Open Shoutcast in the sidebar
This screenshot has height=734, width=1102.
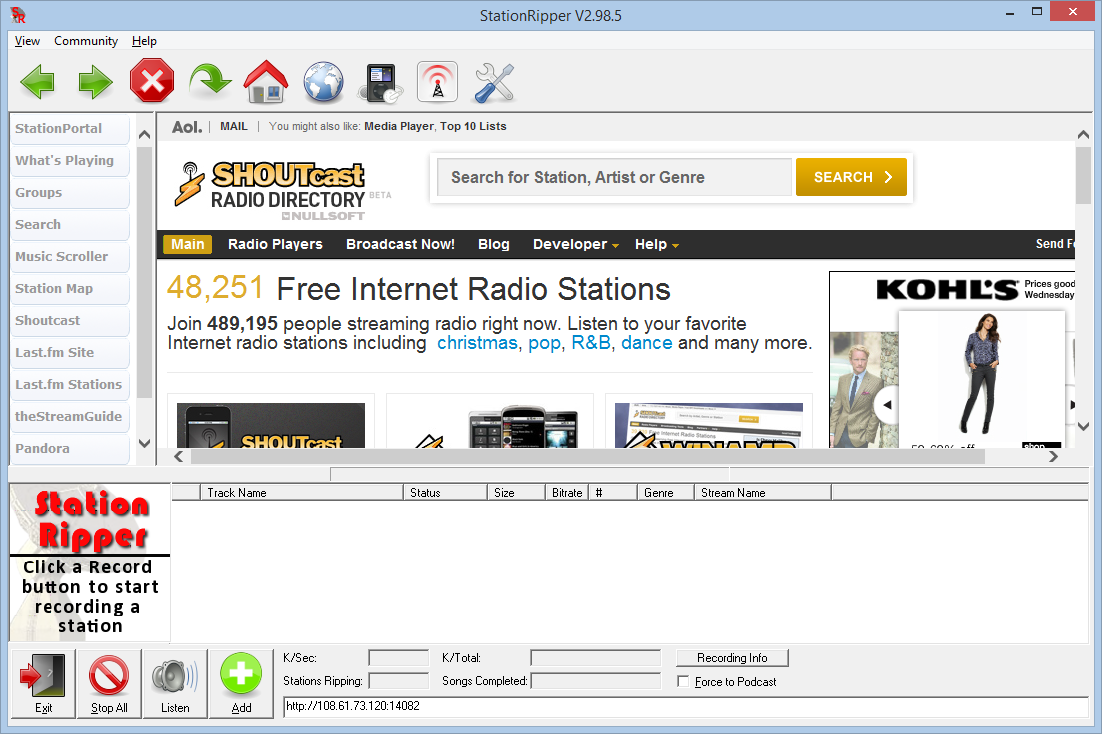pyautogui.click(x=70, y=321)
